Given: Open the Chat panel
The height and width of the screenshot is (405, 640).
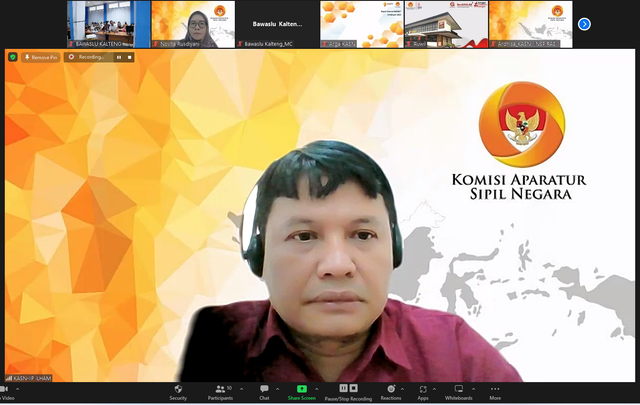Looking at the screenshot, I should point(264,392).
